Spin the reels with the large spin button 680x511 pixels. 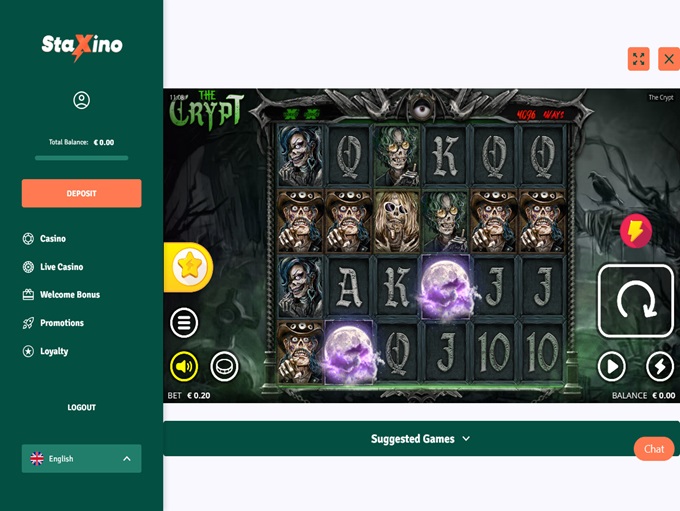[635, 301]
